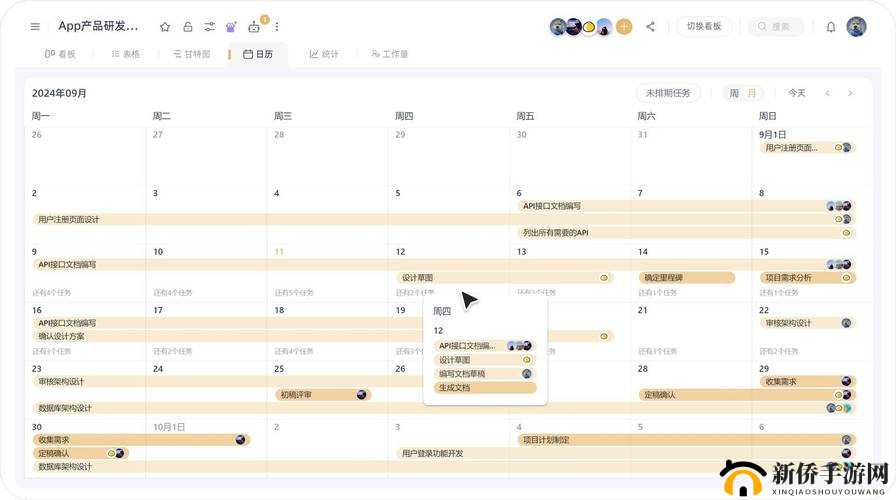Viewport: 896px width, 500px height.
Task: Star the App产品研发 project
Action: (165, 27)
